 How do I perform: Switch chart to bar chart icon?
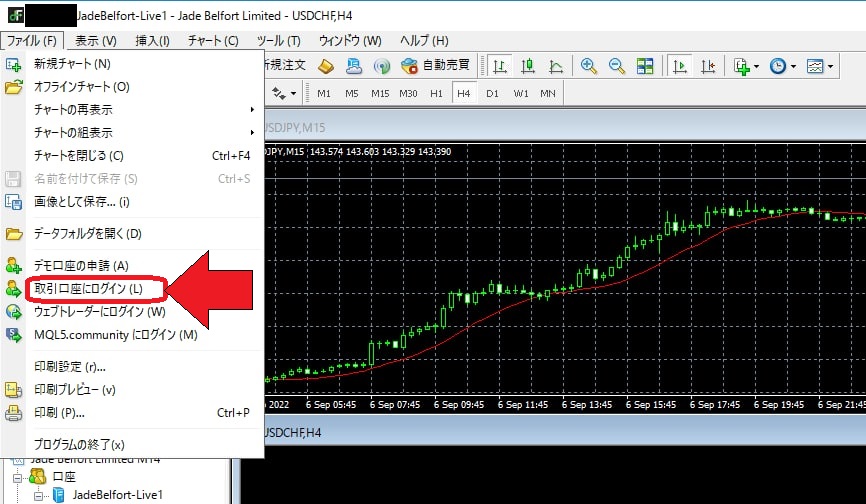point(499,66)
